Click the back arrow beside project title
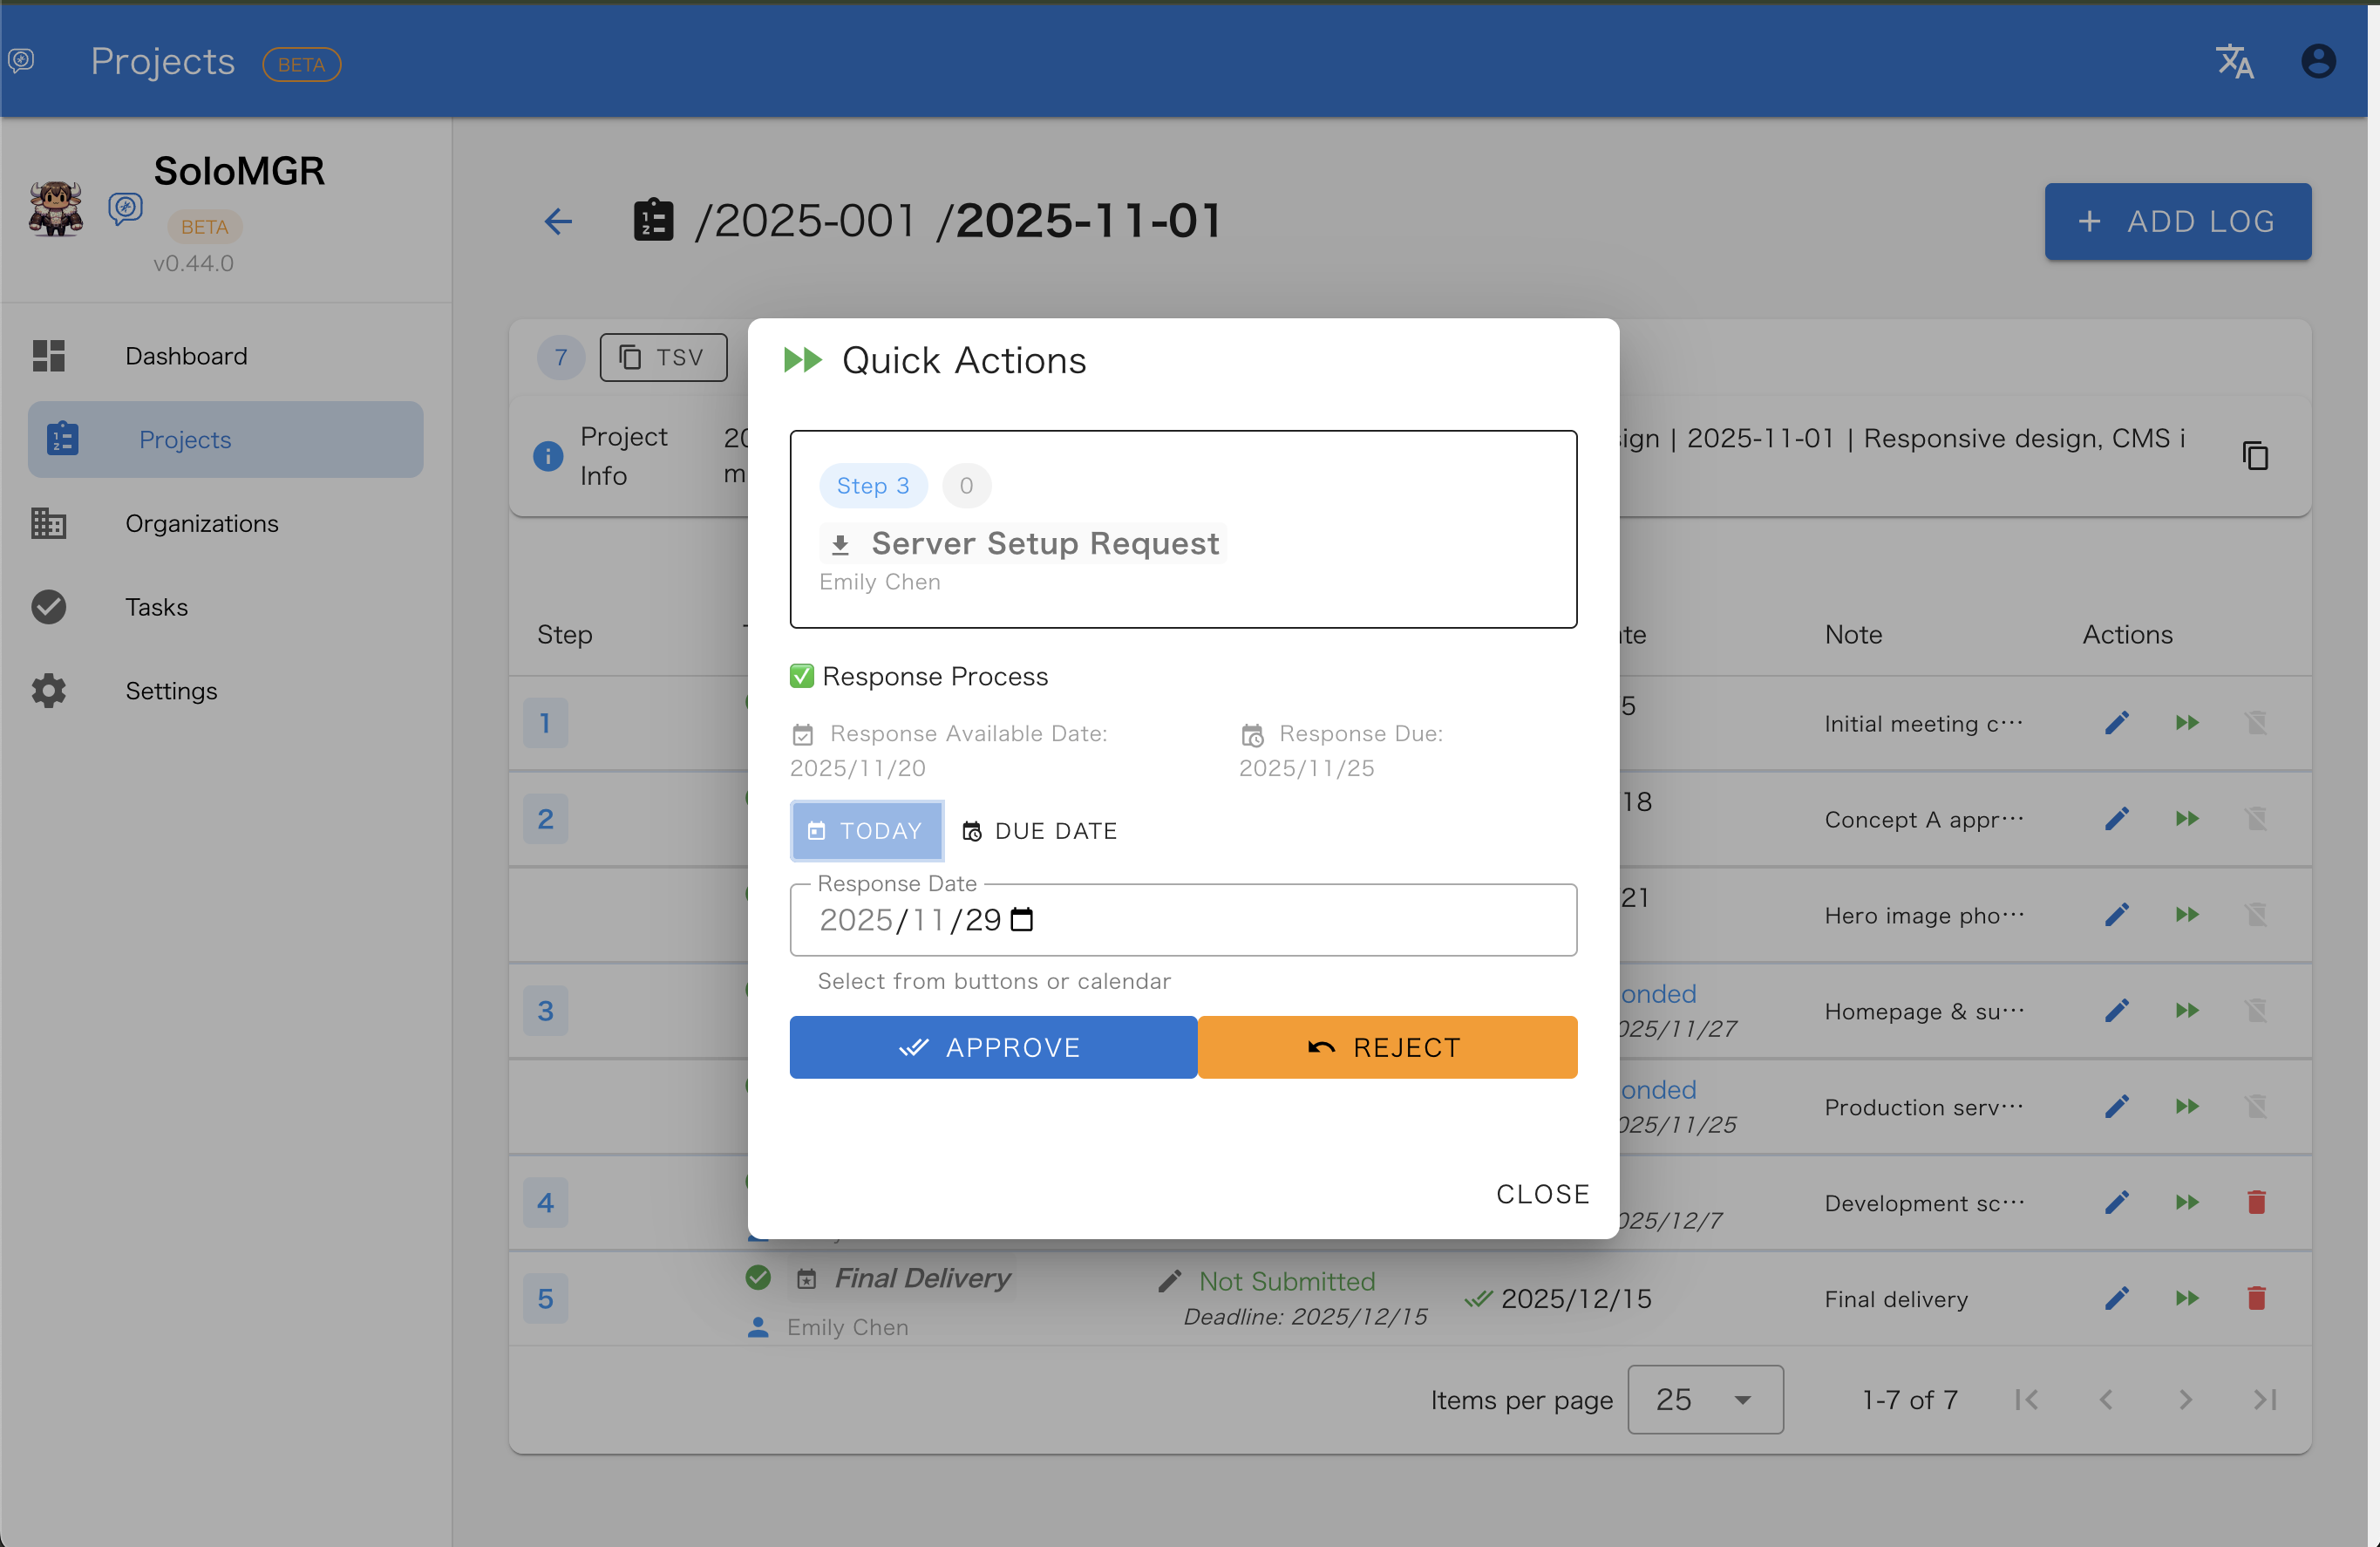Image resolution: width=2380 pixels, height=1547 pixels. [558, 221]
